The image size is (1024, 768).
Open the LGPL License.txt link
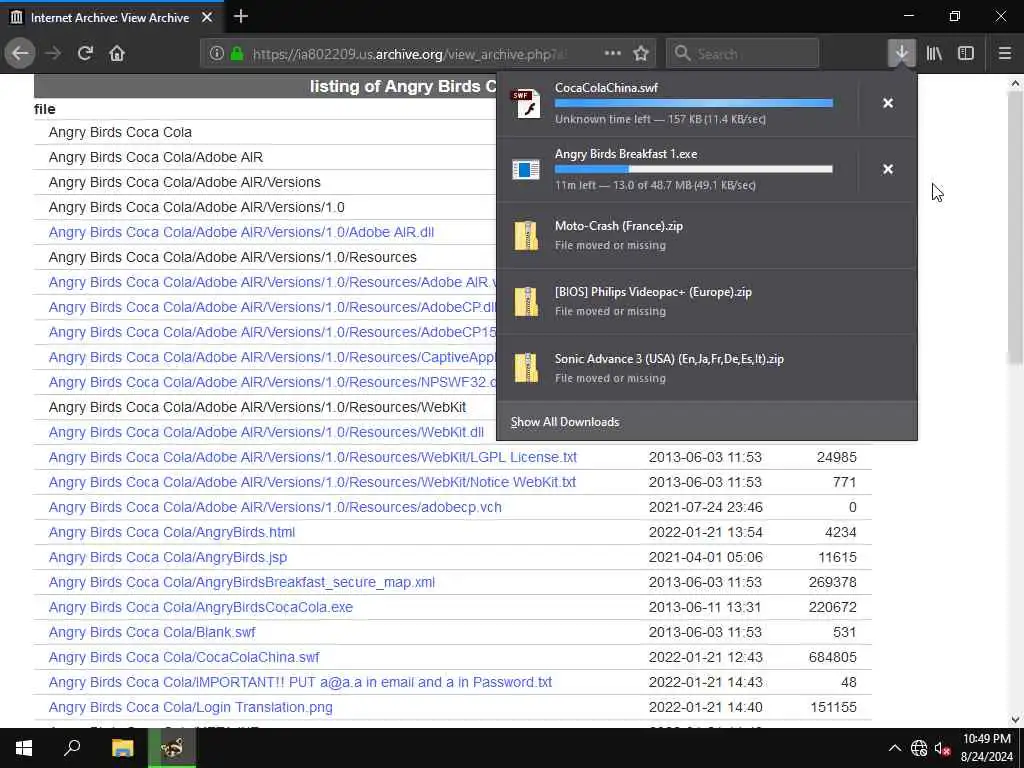312,457
